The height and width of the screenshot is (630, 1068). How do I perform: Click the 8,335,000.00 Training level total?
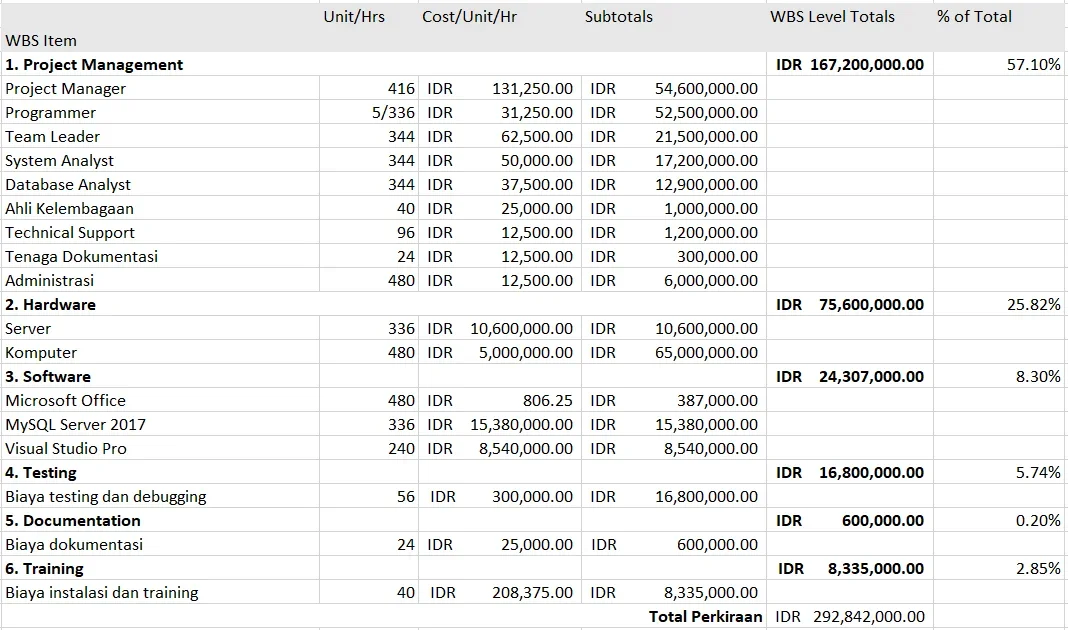876,569
